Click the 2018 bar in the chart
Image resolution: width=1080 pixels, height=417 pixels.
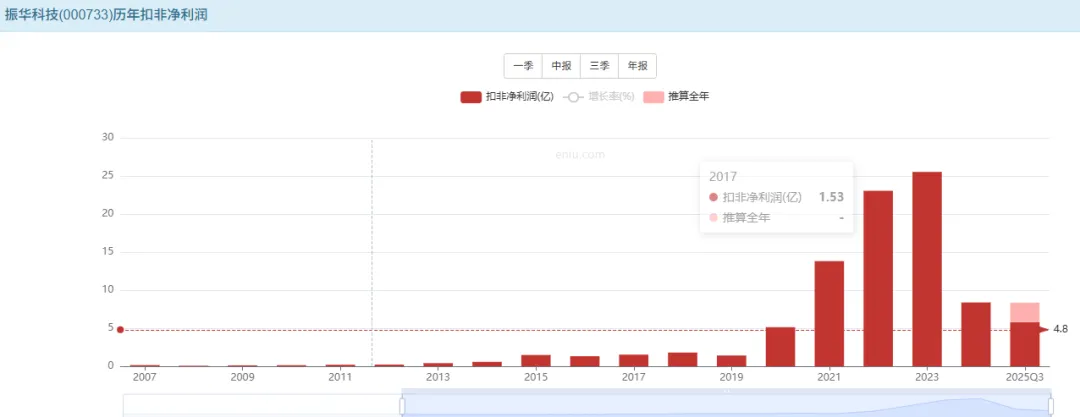683,359
